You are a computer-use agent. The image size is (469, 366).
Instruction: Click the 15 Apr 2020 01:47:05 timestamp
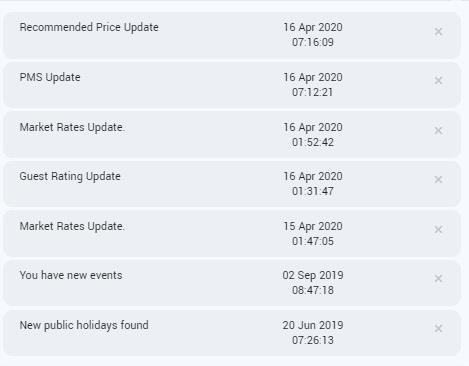tap(313, 234)
